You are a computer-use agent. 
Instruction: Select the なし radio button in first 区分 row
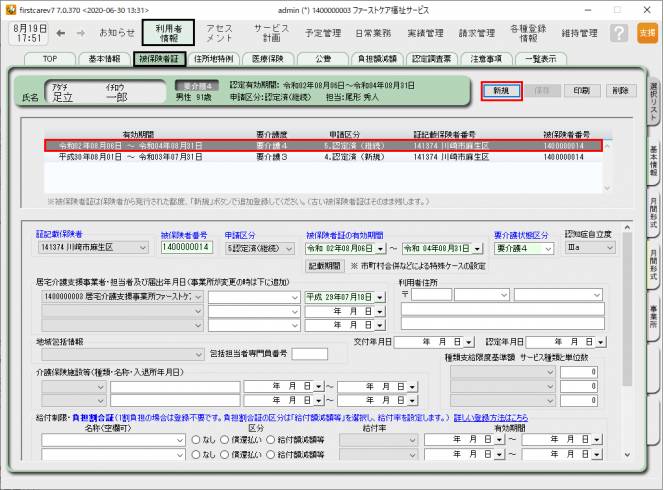196,439
